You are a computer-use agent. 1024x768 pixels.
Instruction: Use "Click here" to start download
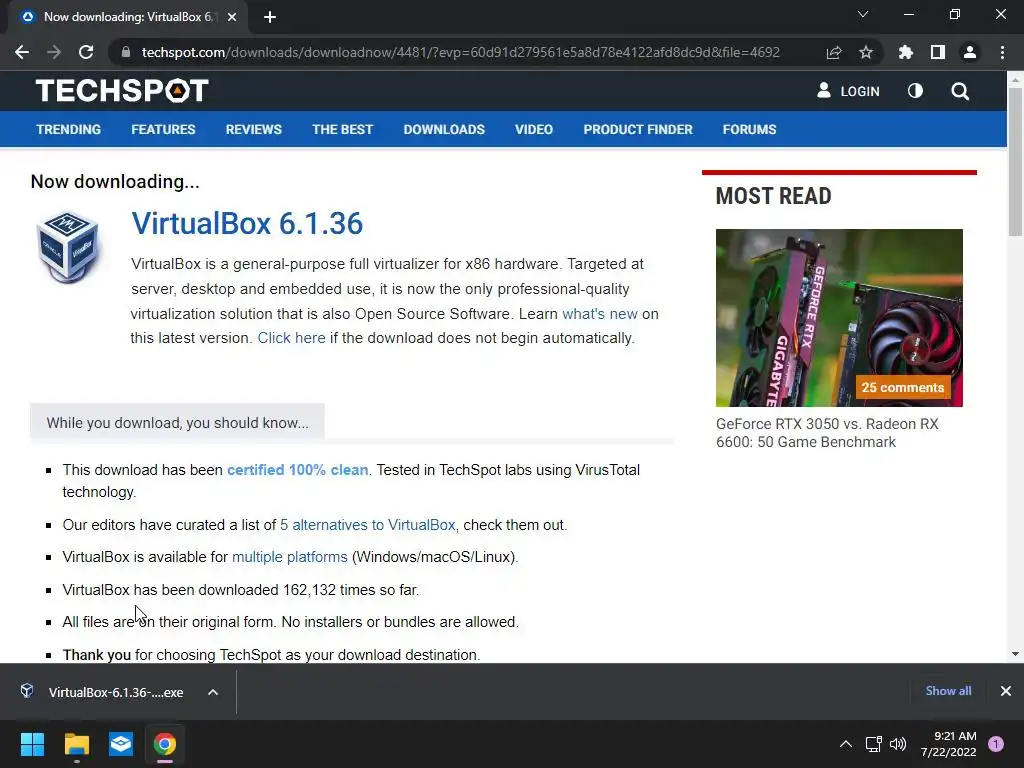coord(291,338)
